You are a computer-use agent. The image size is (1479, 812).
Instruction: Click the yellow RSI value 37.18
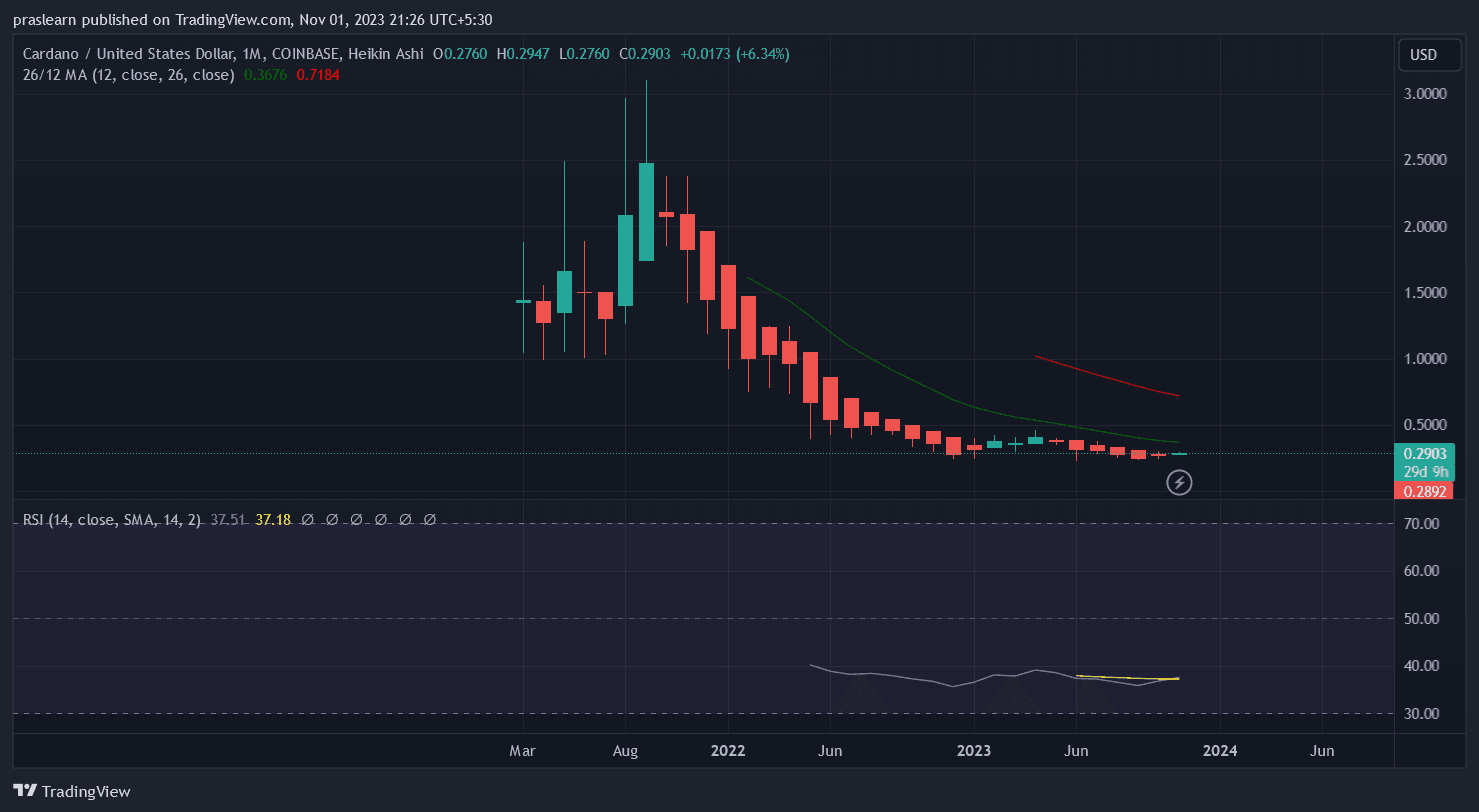pyautogui.click(x=273, y=520)
